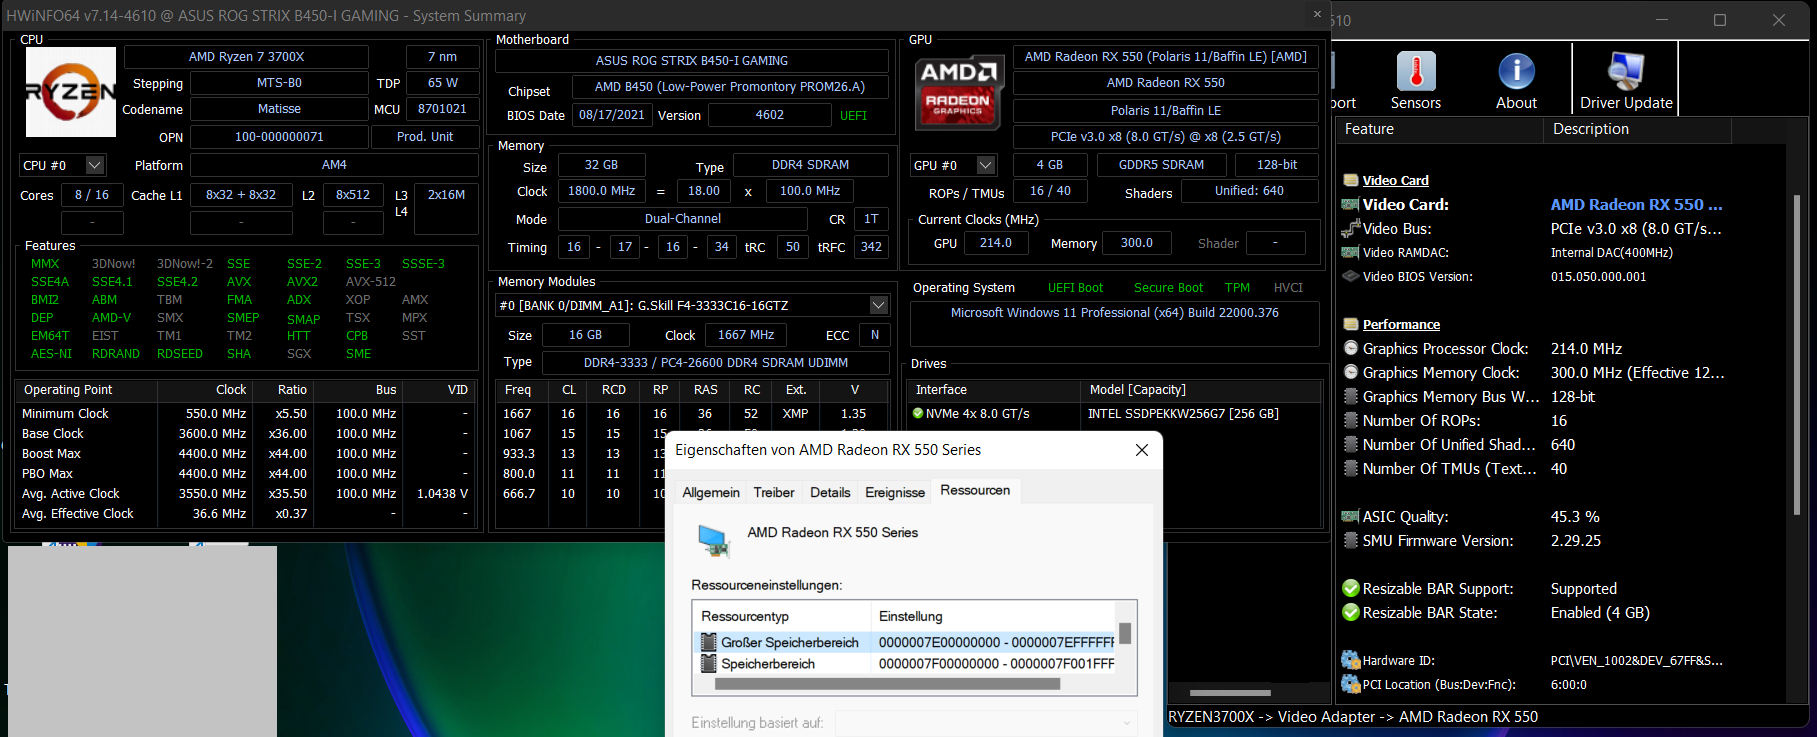This screenshot has width=1817, height=737.
Task: Click the UEFI Boot indicator
Action: 1075,288
